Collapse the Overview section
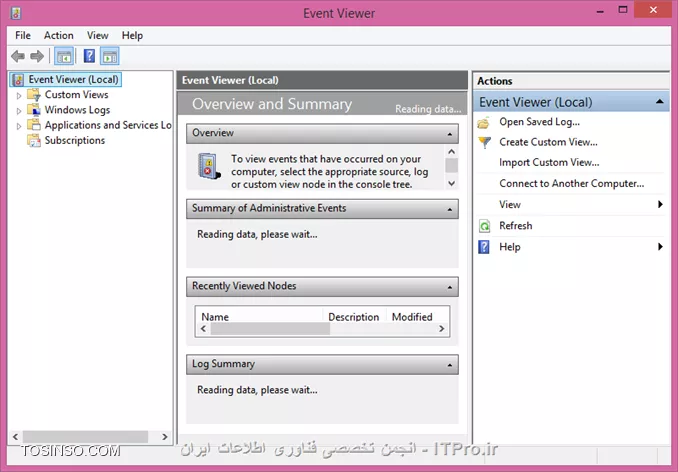The height and width of the screenshot is (472, 678). 450,134
